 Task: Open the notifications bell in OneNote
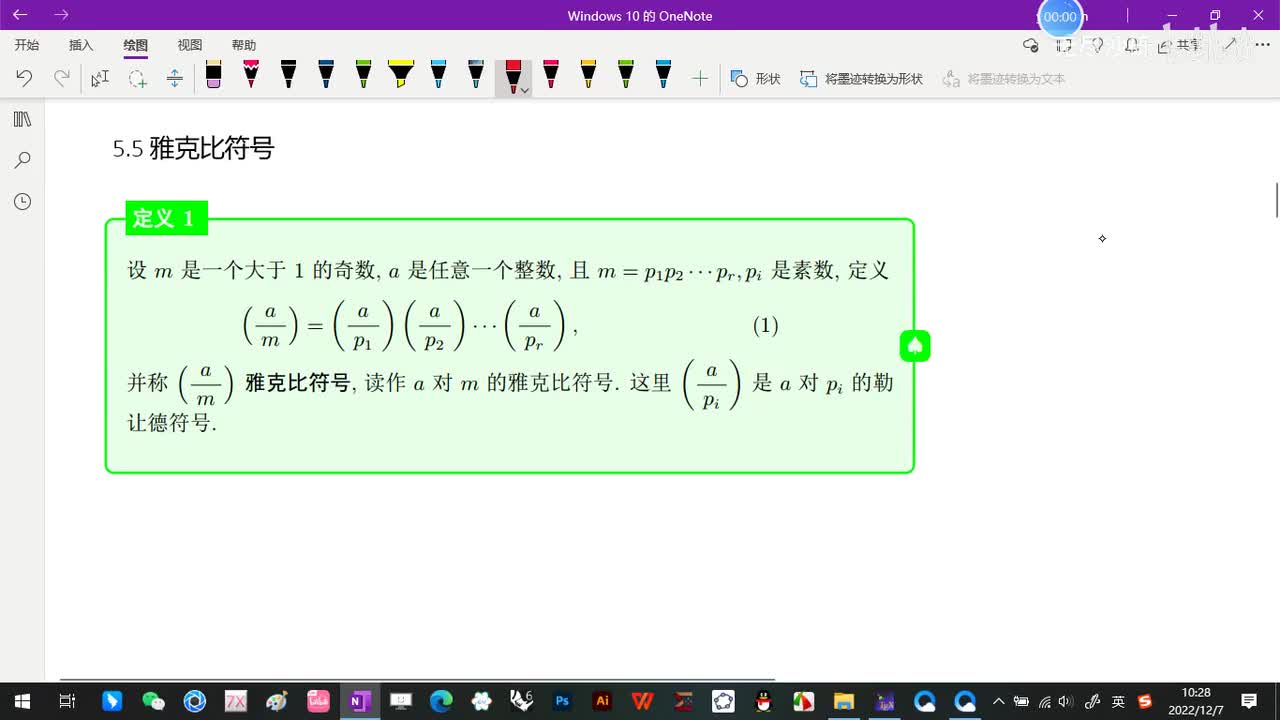coord(1132,45)
